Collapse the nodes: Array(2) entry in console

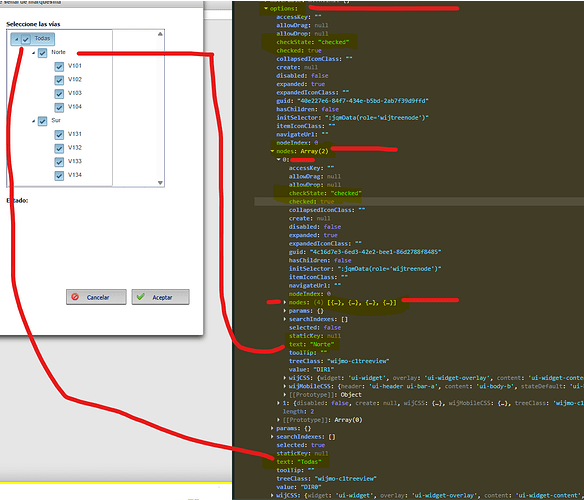tap(272, 151)
